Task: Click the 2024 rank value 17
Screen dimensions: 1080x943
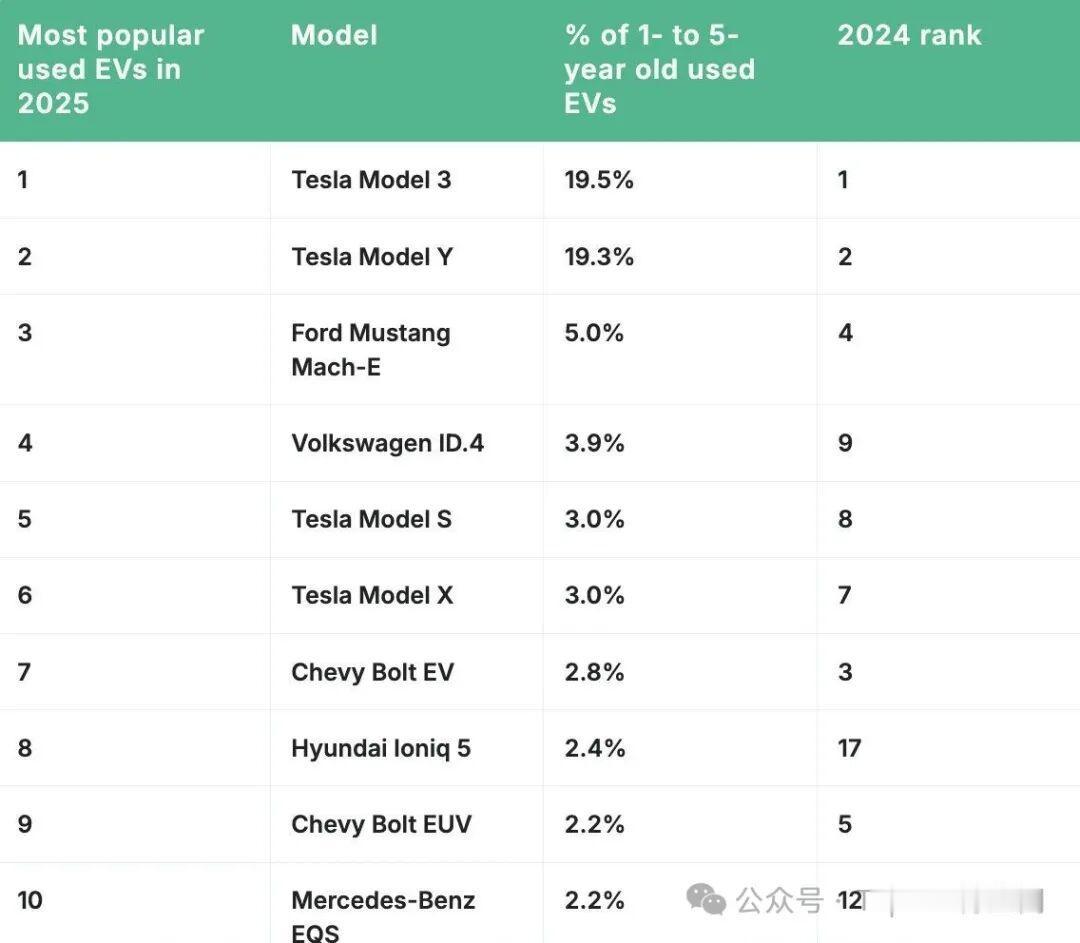Action: click(849, 748)
